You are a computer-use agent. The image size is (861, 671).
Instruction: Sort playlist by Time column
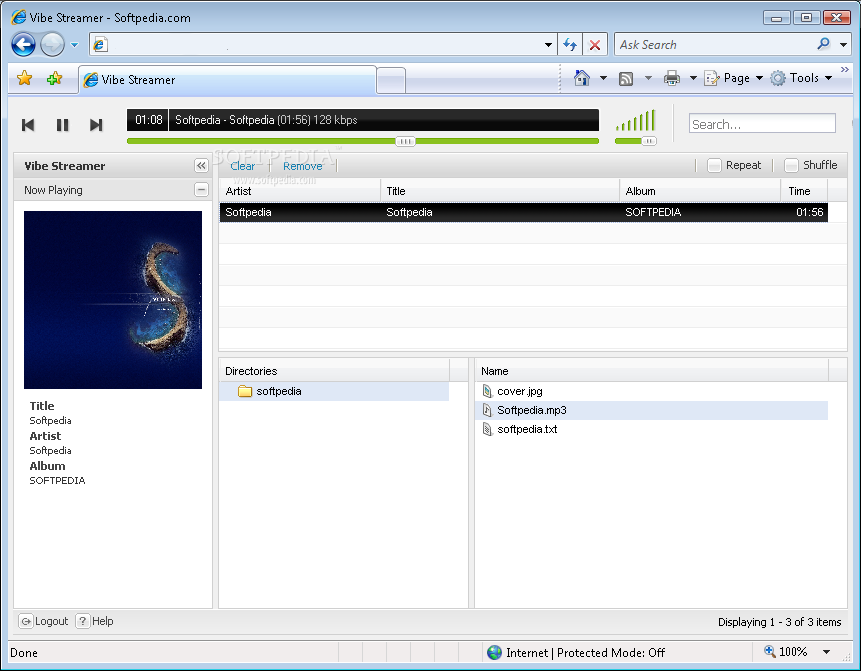tap(804, 191)
